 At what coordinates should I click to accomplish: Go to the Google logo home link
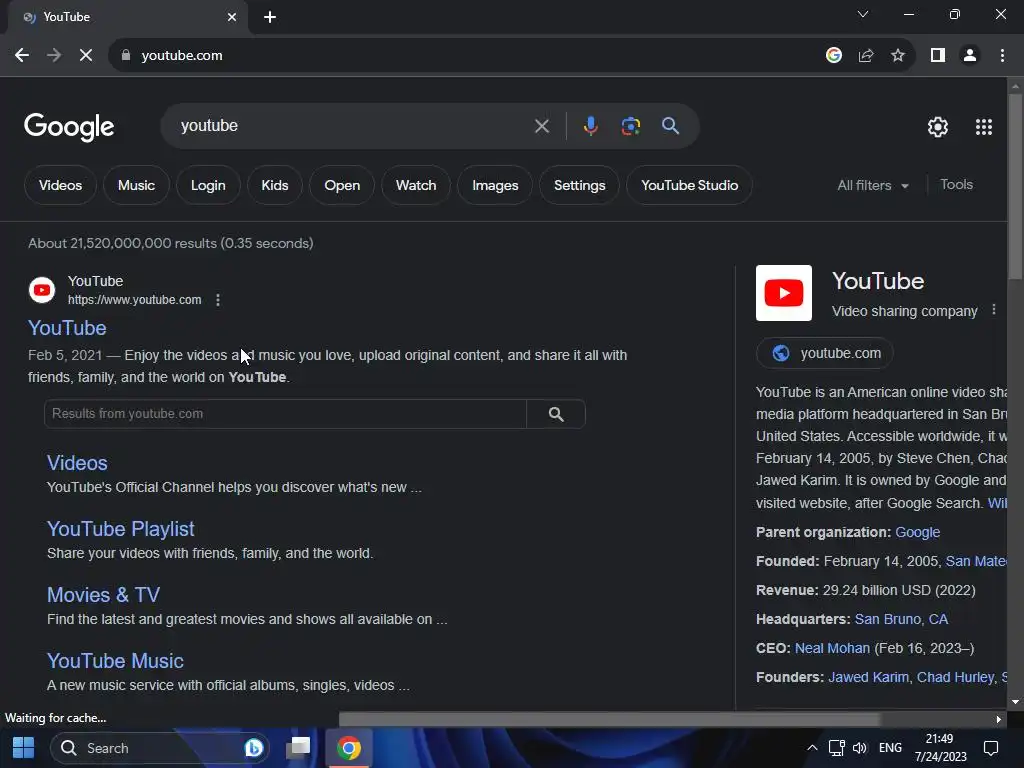[x=69, y=127]
